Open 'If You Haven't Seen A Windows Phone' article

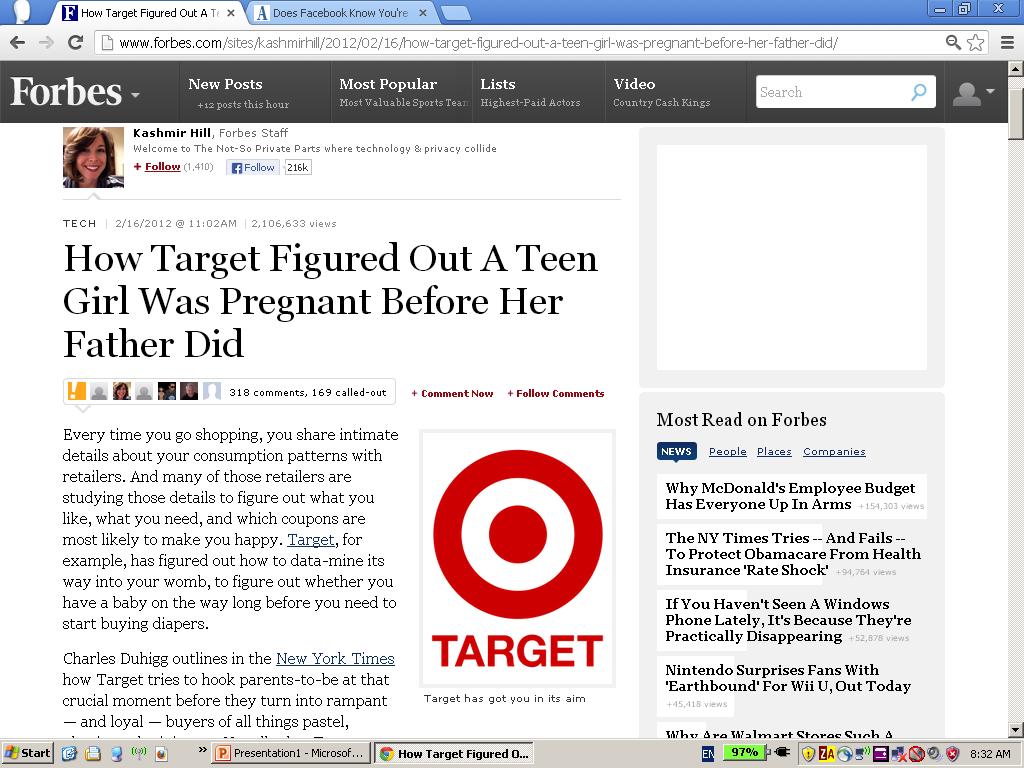tap(788, 620)
